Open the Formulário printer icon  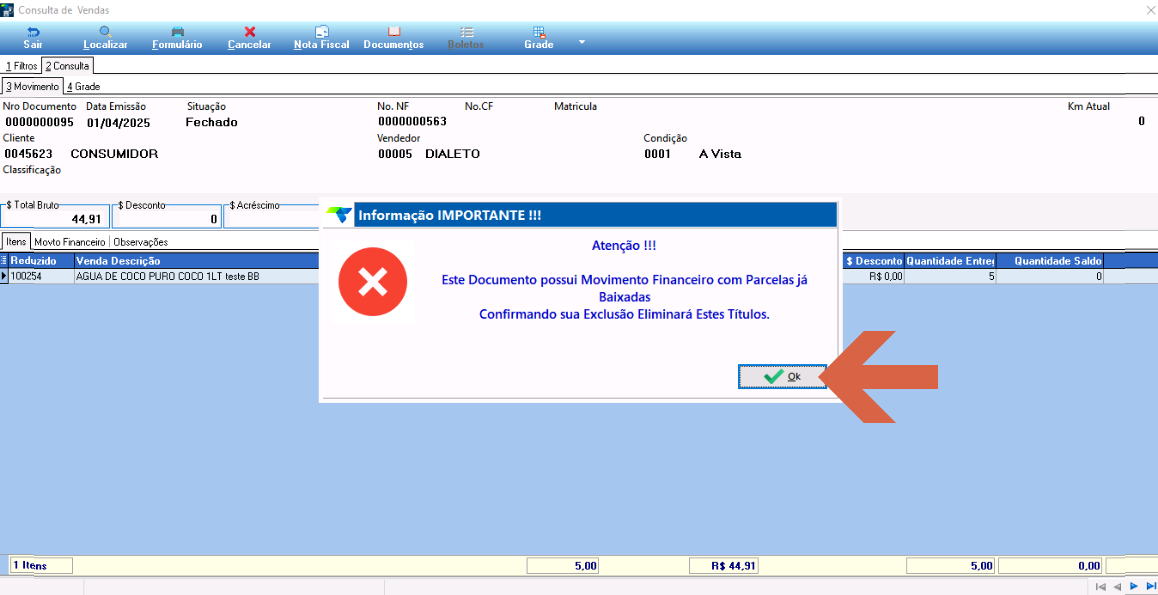click(177, 38)
